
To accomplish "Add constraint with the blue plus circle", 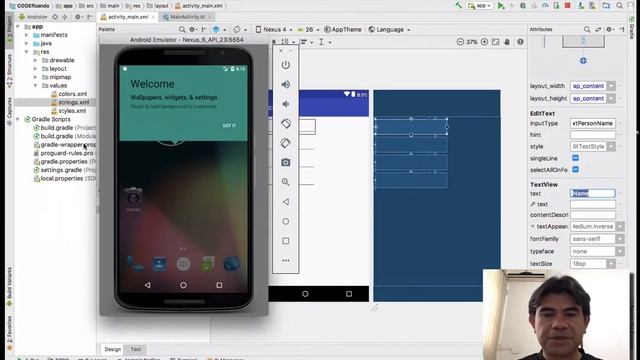I will [x=583, y=61].
